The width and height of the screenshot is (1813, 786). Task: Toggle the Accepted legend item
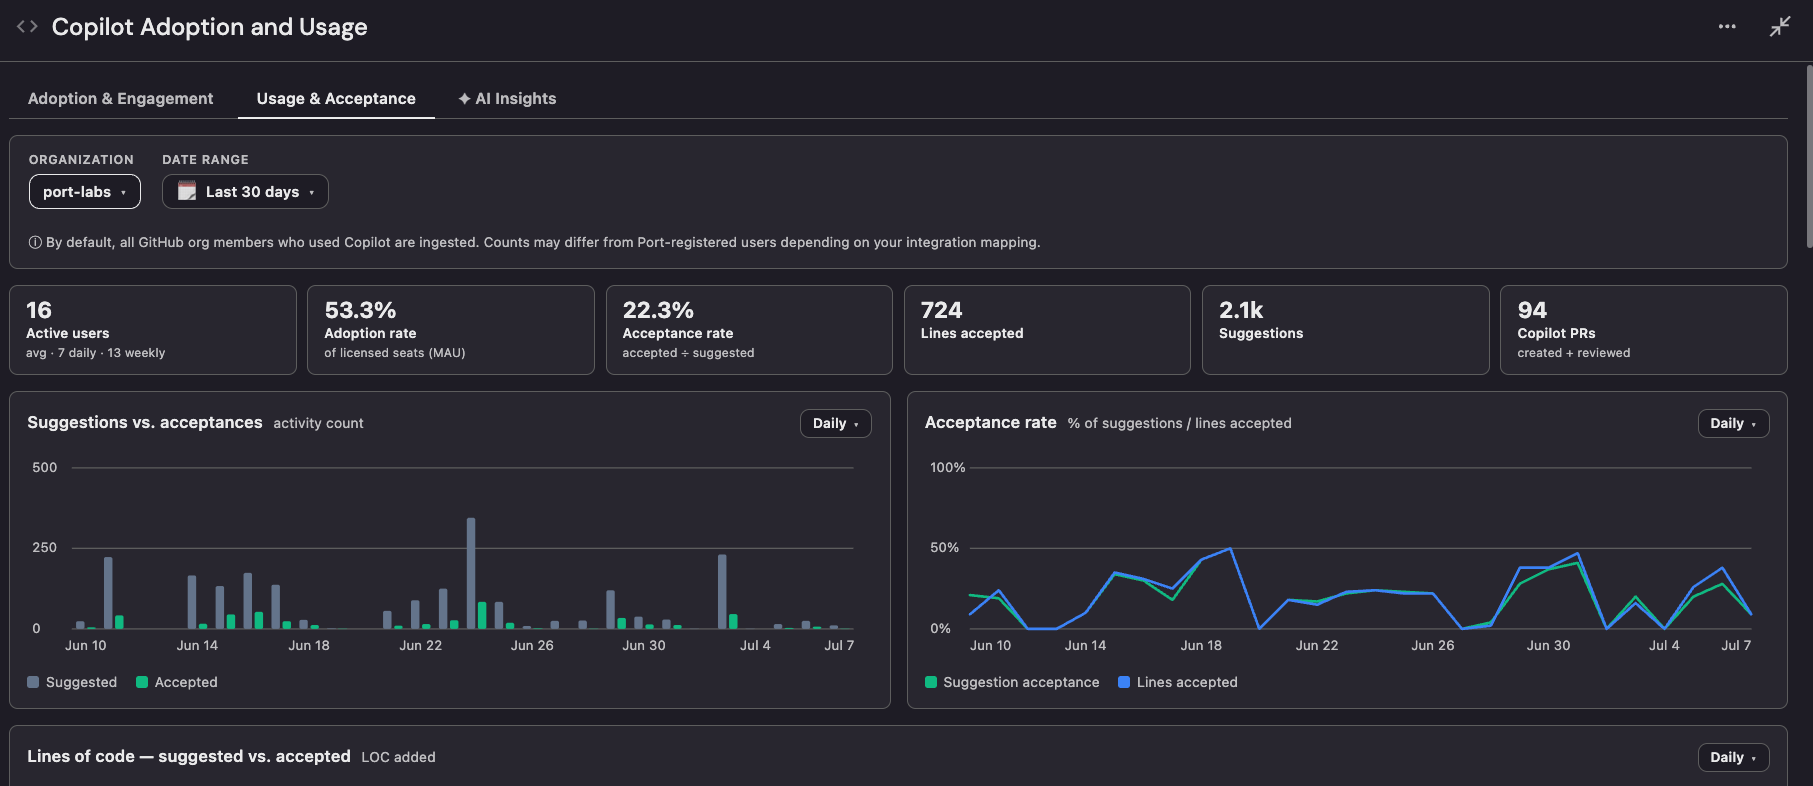coord(177,682)
